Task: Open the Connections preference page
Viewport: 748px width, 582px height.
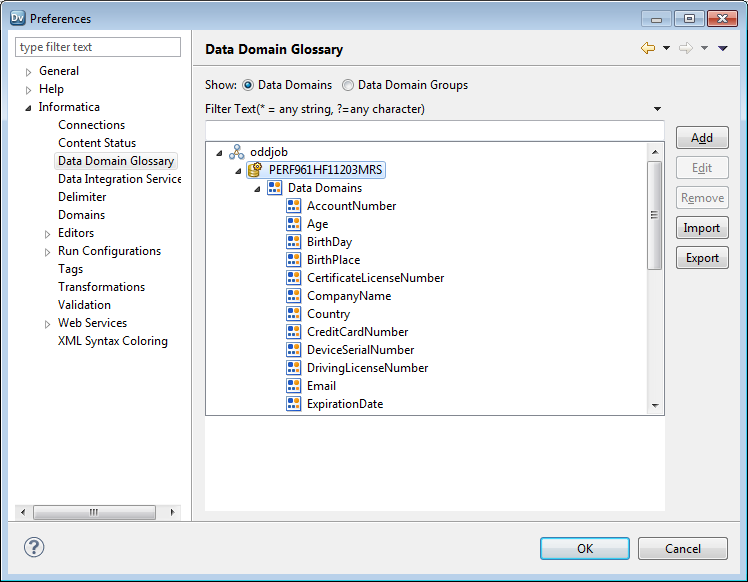Action: coord(91,125)
